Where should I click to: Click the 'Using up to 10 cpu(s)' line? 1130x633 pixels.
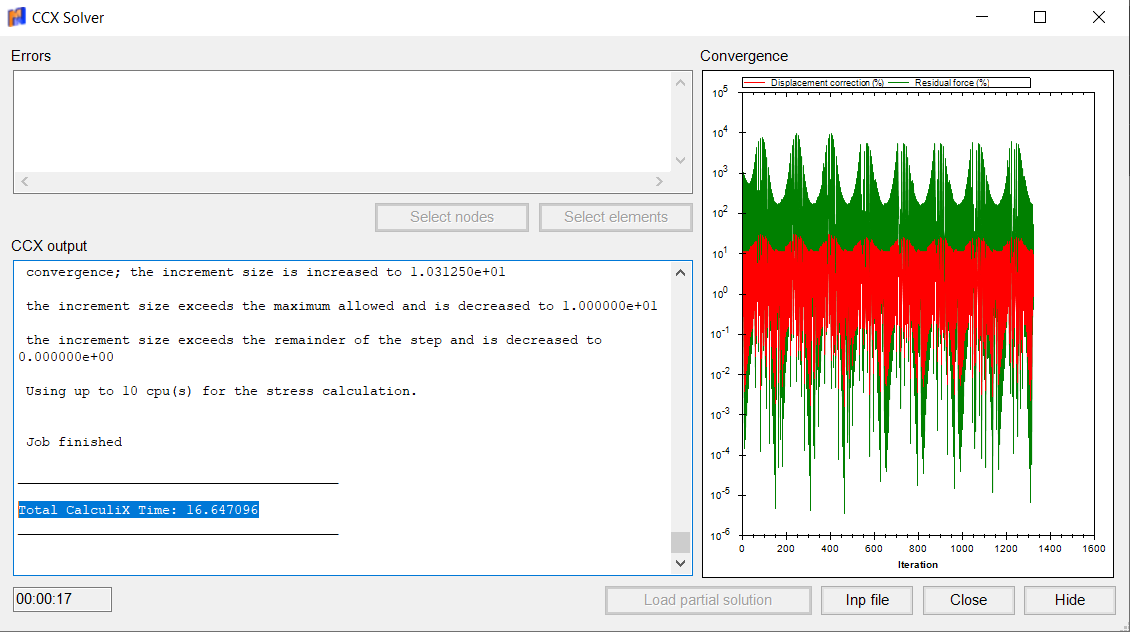221,391
